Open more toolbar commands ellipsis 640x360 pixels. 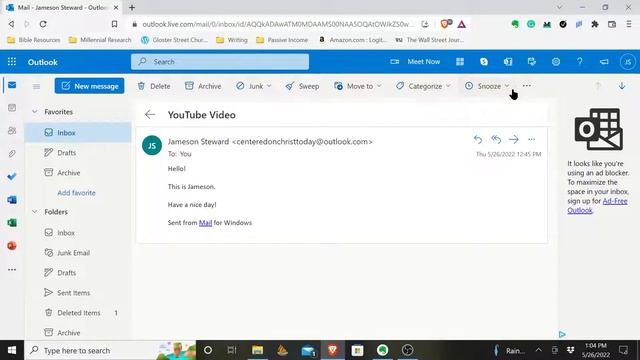click(x=527, y=86)
